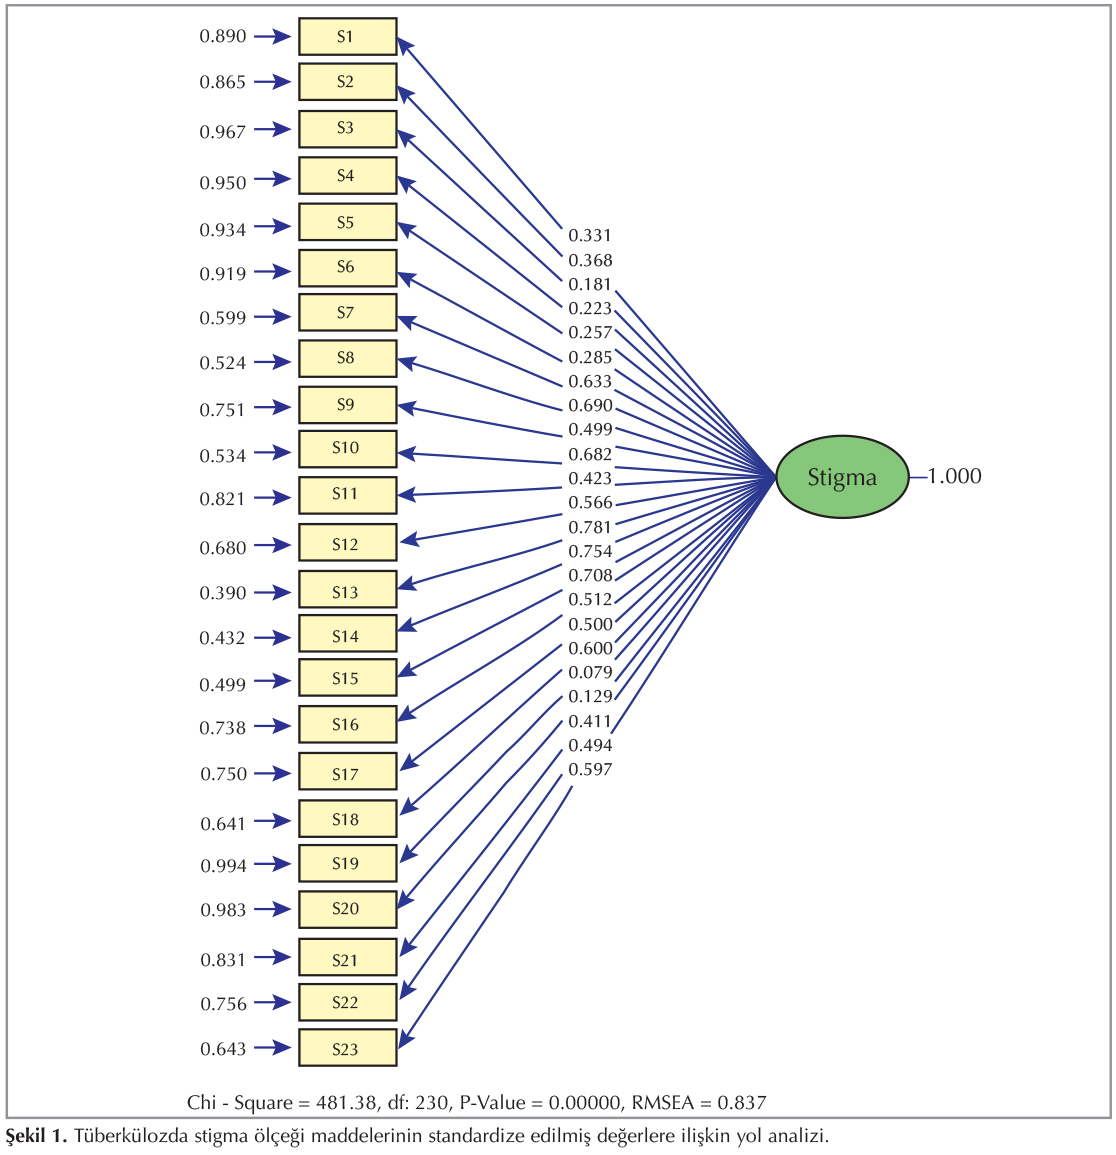Click the S10 item box
Image resolution: width=1116 pixels, height=1155 pixels.
tap(347, 448)
